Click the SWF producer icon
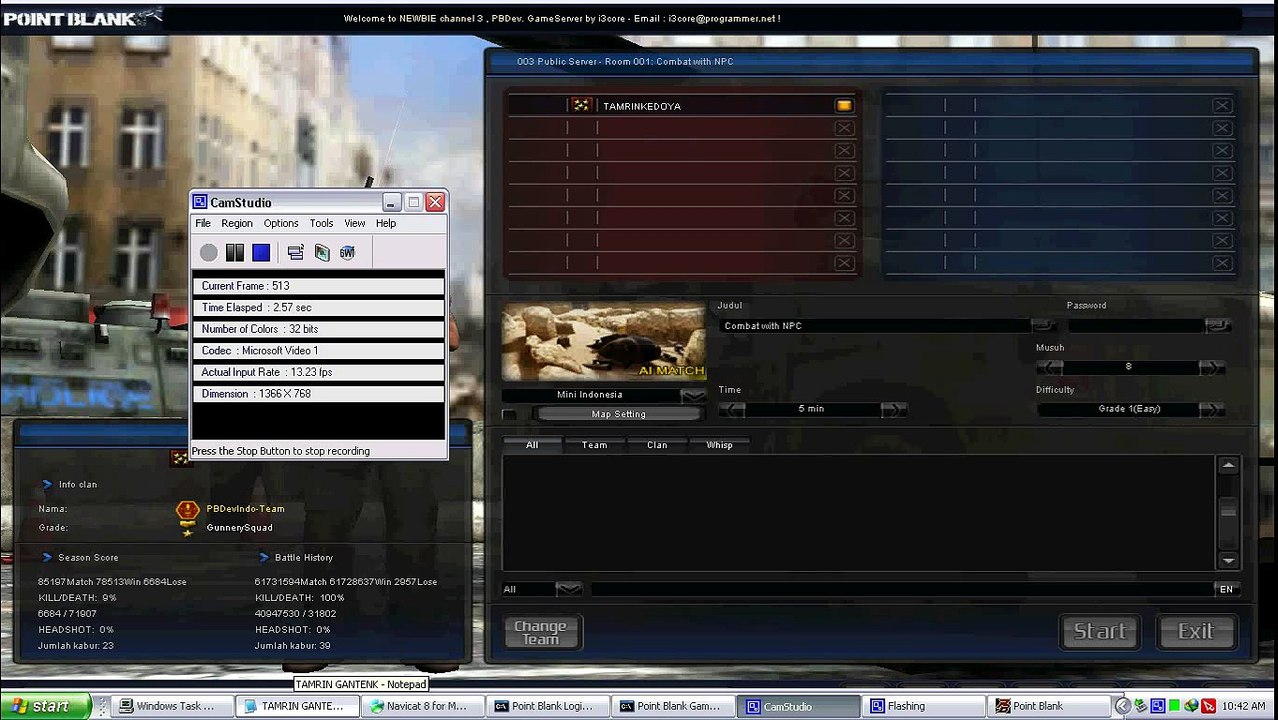 (x=347, y=253)
